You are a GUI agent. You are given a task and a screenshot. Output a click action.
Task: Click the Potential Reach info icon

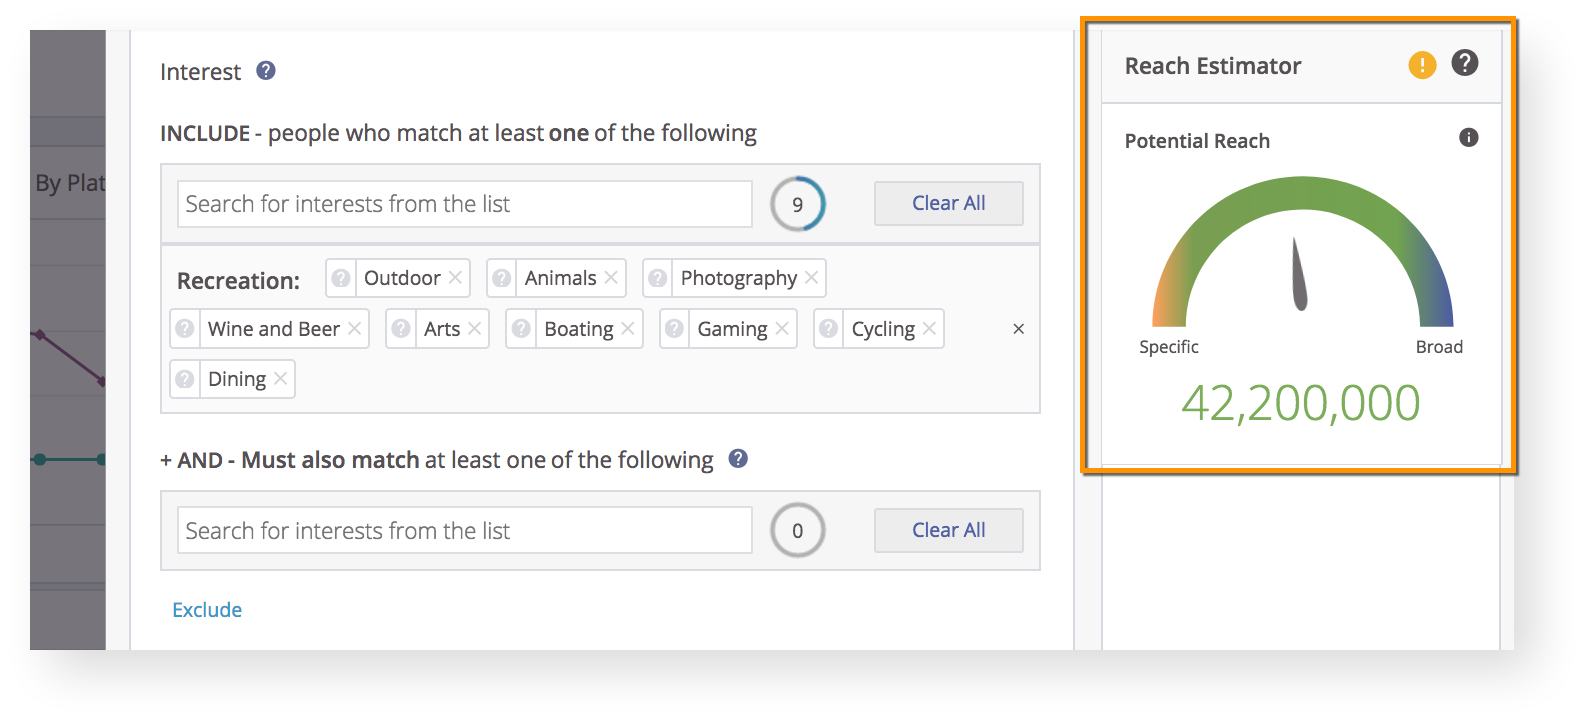pyautogui.click(x=1468, y=138)
